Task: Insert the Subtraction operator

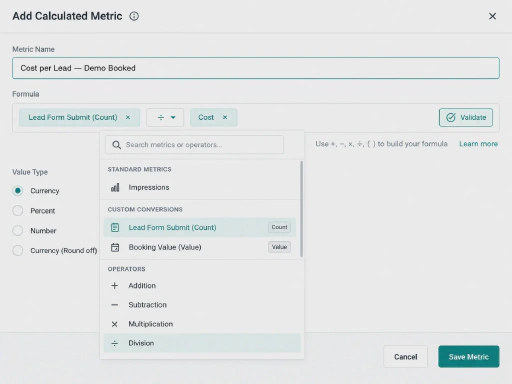Action: click(x=202, y=305)
